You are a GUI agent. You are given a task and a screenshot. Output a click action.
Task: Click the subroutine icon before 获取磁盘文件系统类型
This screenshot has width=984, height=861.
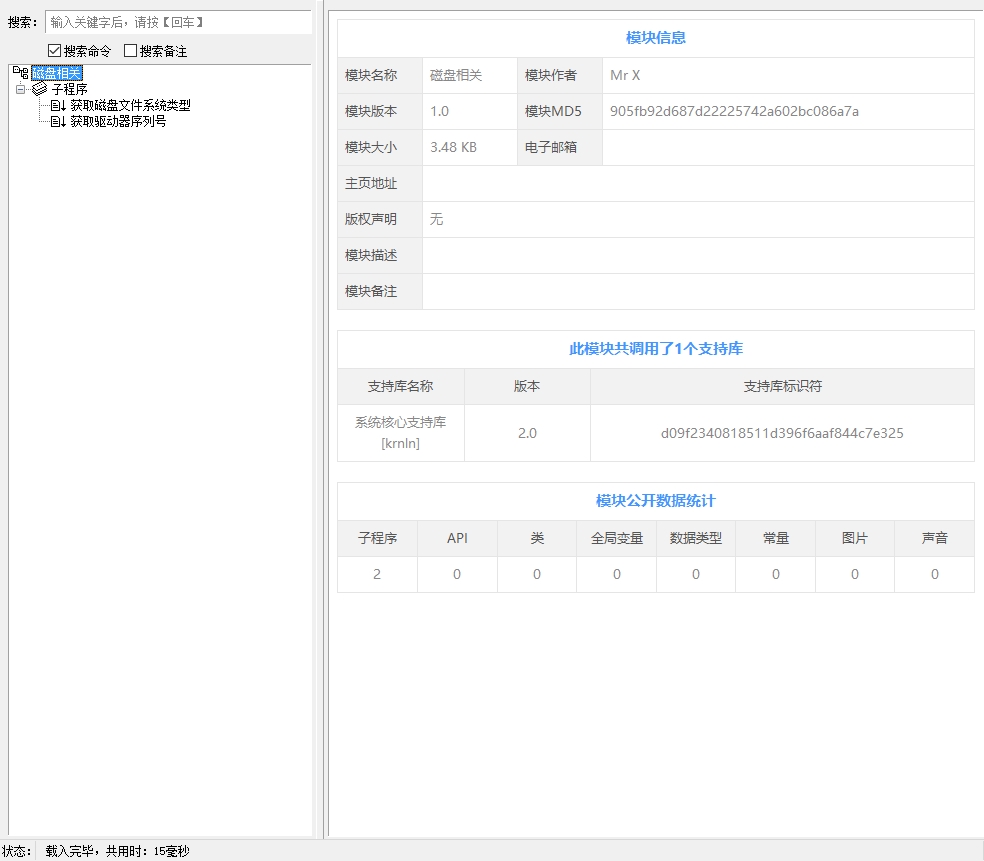(58, 105)
